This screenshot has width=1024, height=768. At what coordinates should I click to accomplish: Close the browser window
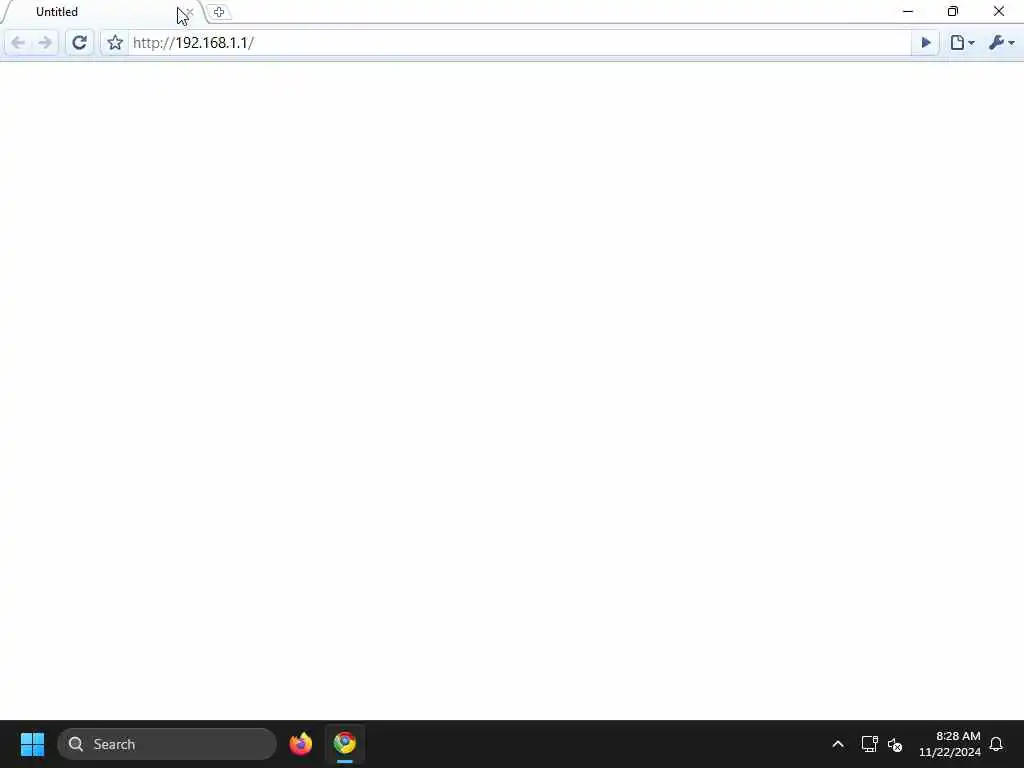click(x=999, y=11)
